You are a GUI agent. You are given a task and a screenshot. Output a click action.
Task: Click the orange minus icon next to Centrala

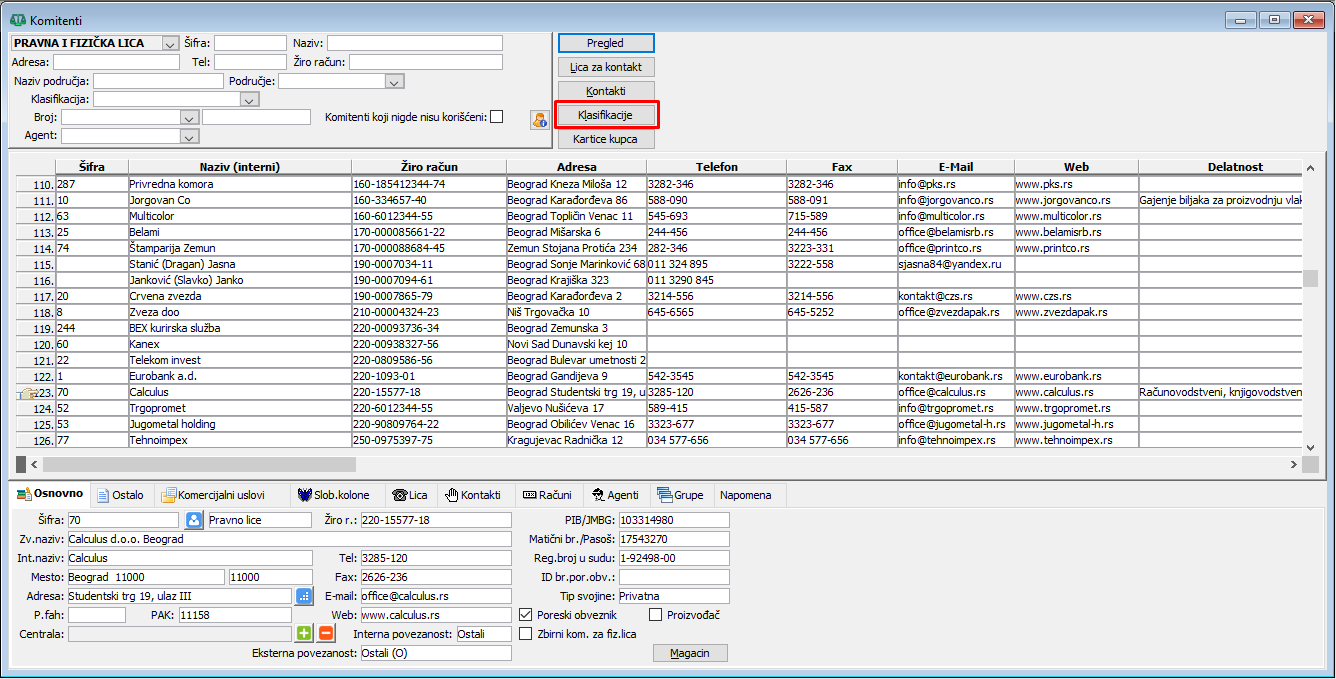325,633
